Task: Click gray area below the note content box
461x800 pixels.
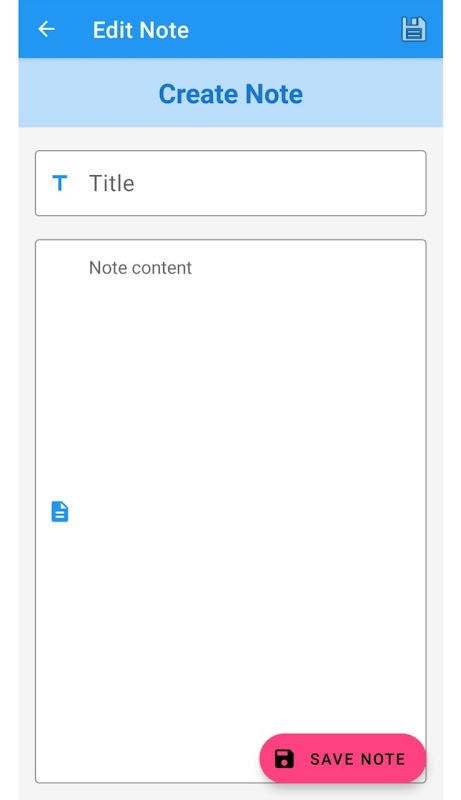Action: tap(230, 792)
